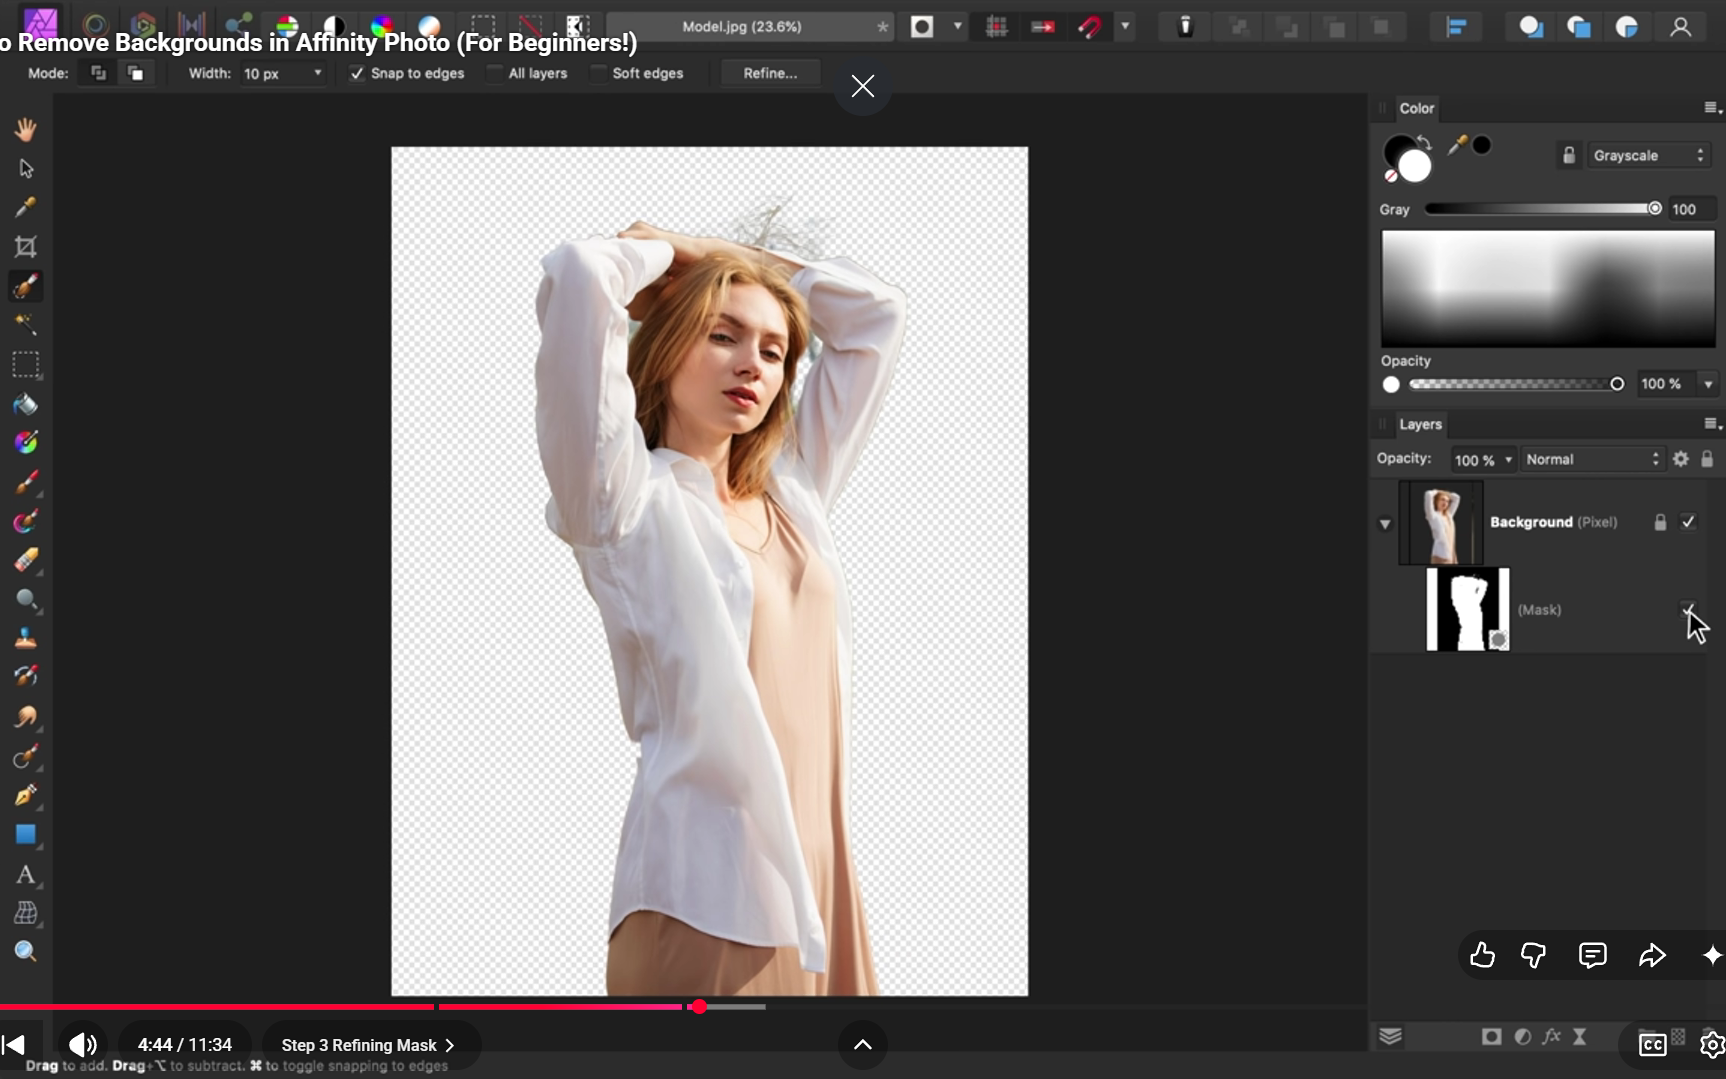Select the Color panel tab

(1417, 108)
